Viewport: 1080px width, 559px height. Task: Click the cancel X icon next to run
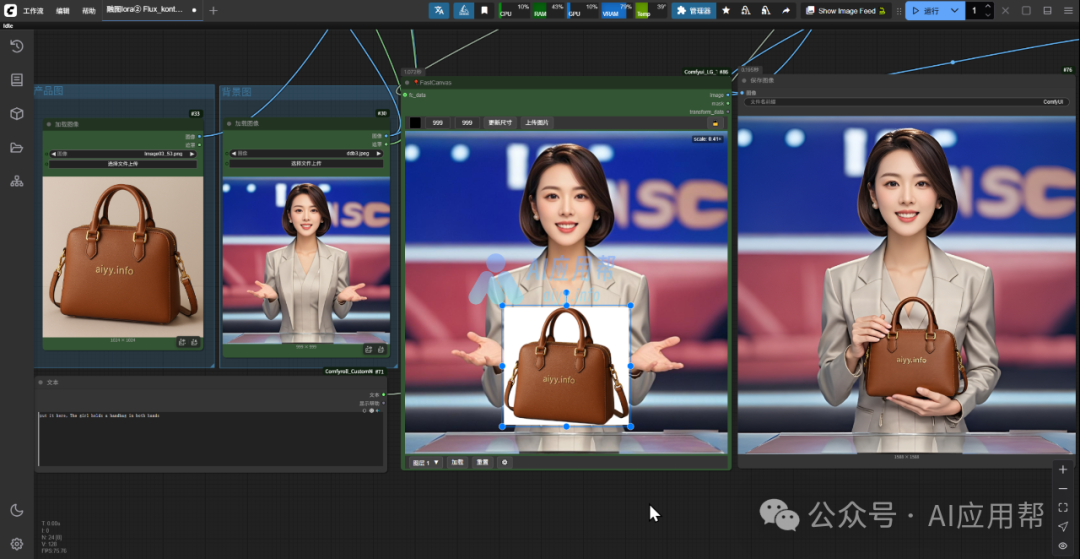[1005, 10]
